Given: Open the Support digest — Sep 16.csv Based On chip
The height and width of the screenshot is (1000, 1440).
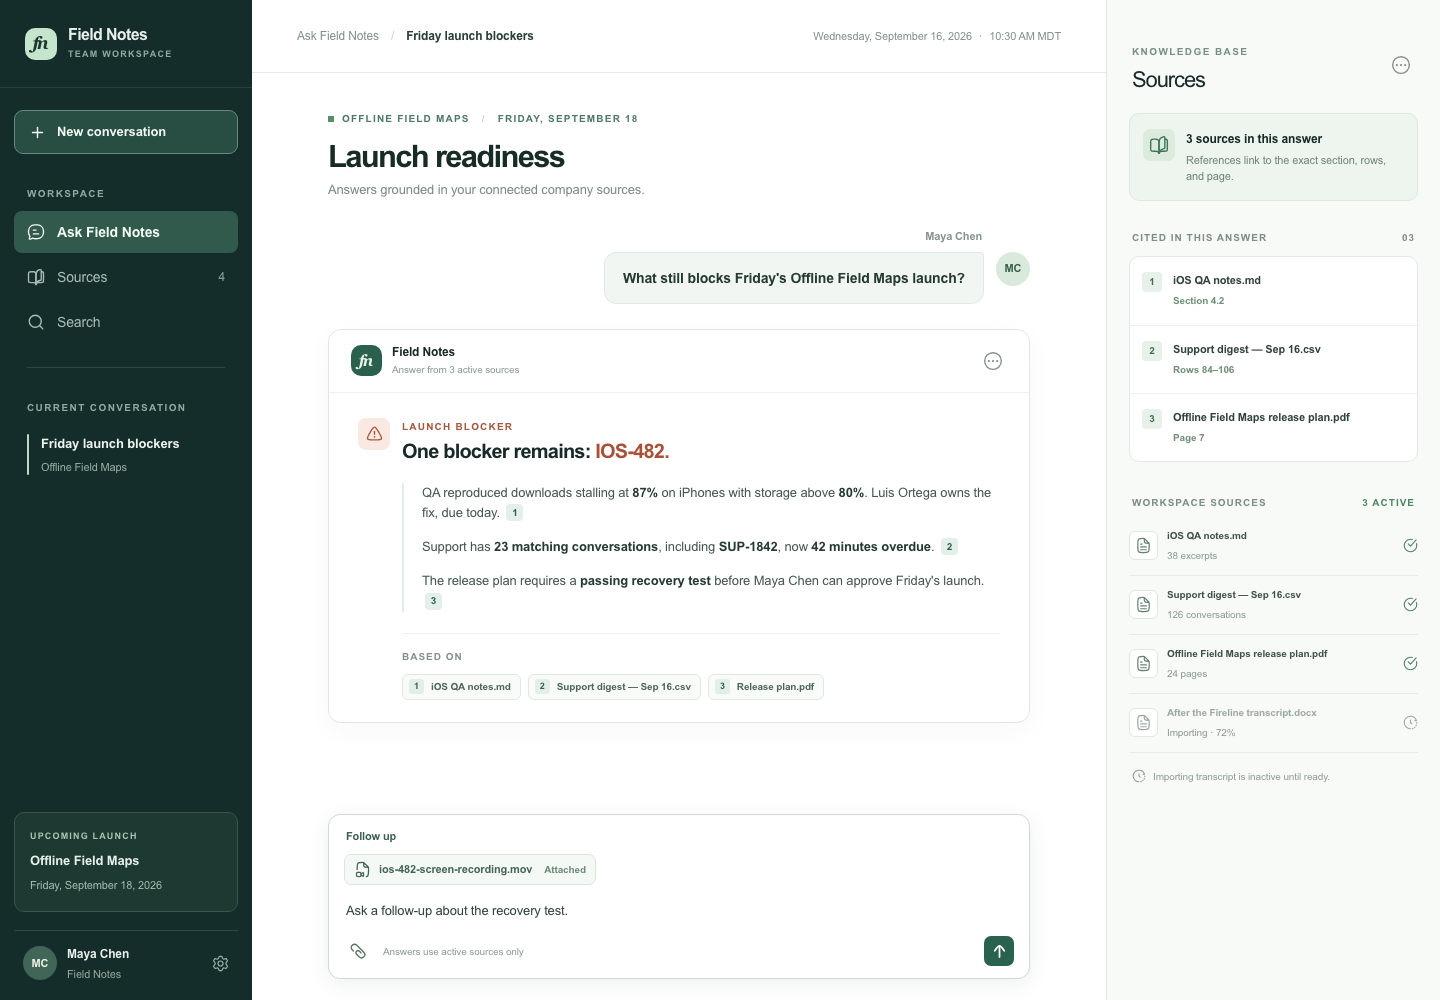Looking at the screenshot, I should (614, 687).
